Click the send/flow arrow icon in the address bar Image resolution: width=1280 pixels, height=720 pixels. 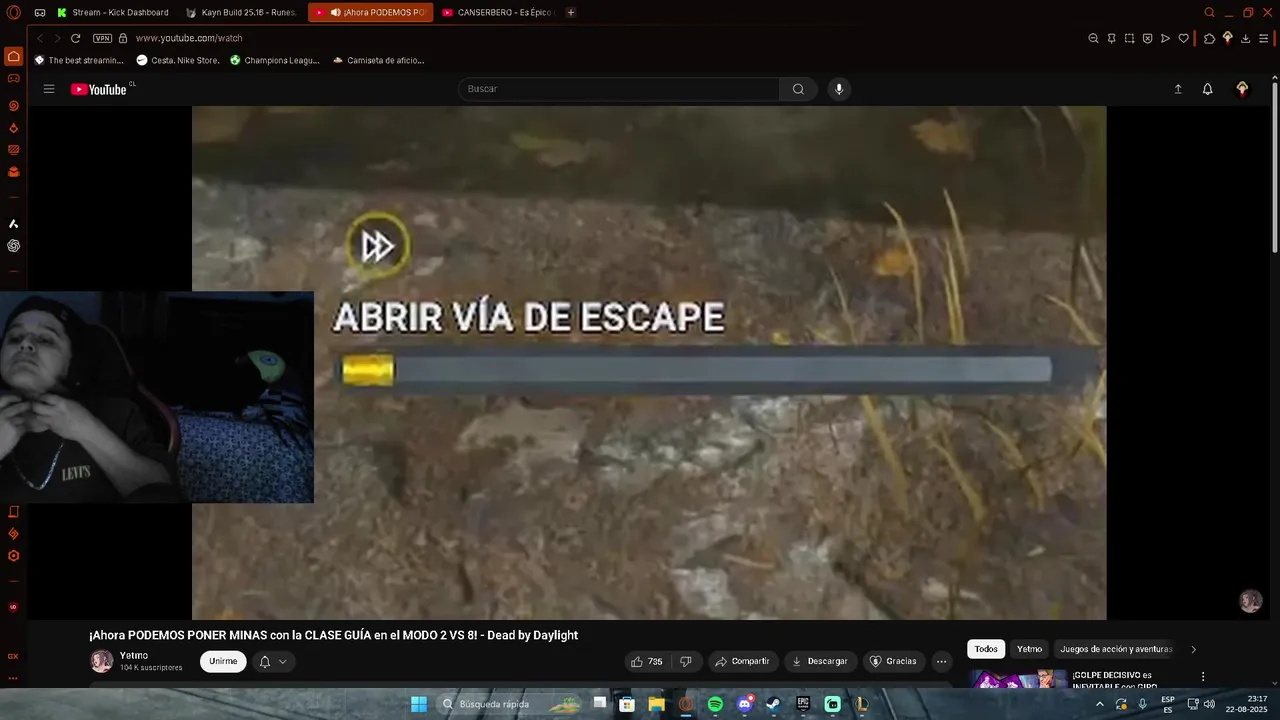tap(1165, 38)
